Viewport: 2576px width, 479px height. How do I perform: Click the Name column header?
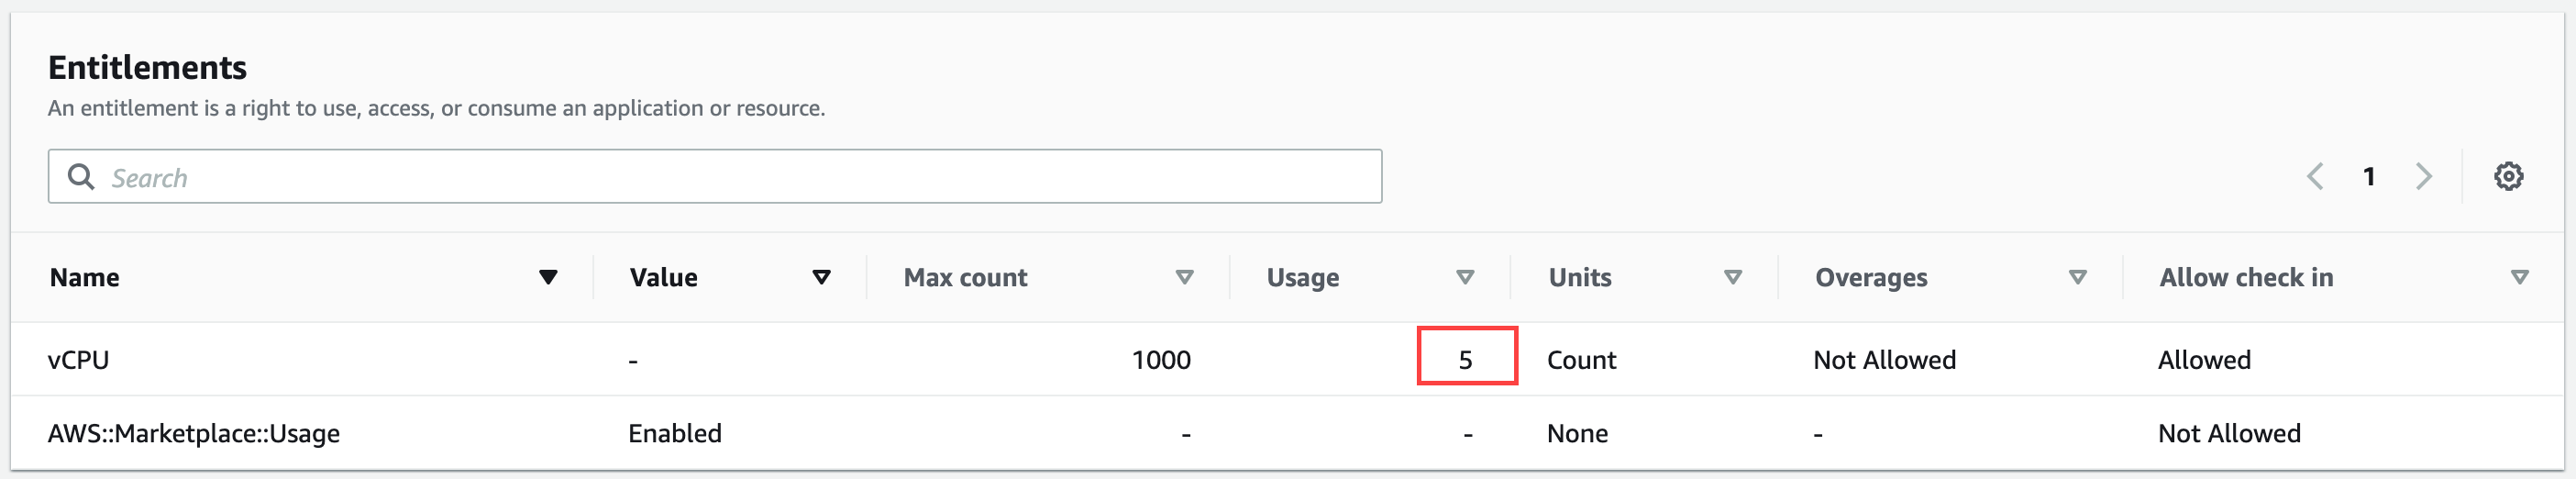pyautogui.click(x=85, y=278)
